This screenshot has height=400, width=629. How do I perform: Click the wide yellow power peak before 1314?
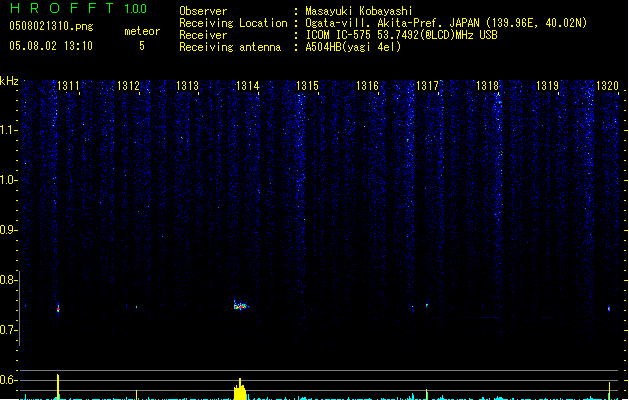point(240,389)
